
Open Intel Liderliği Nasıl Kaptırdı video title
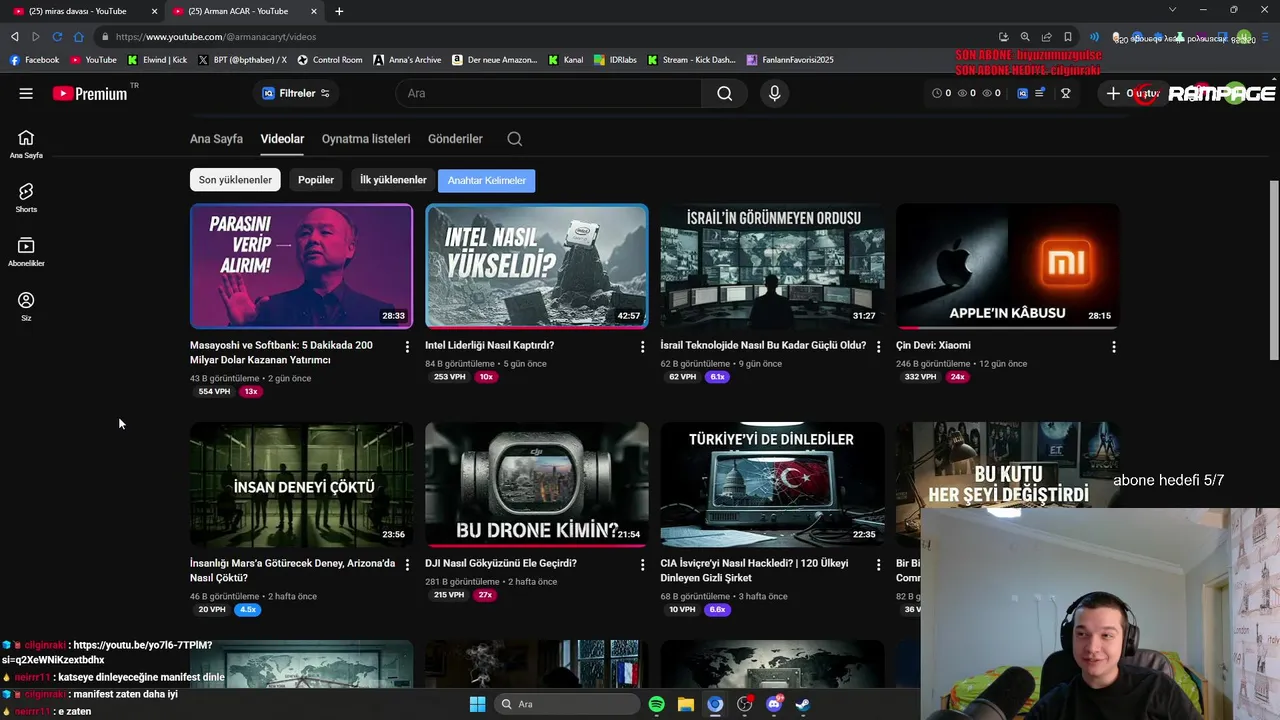[x=489, y=345]
